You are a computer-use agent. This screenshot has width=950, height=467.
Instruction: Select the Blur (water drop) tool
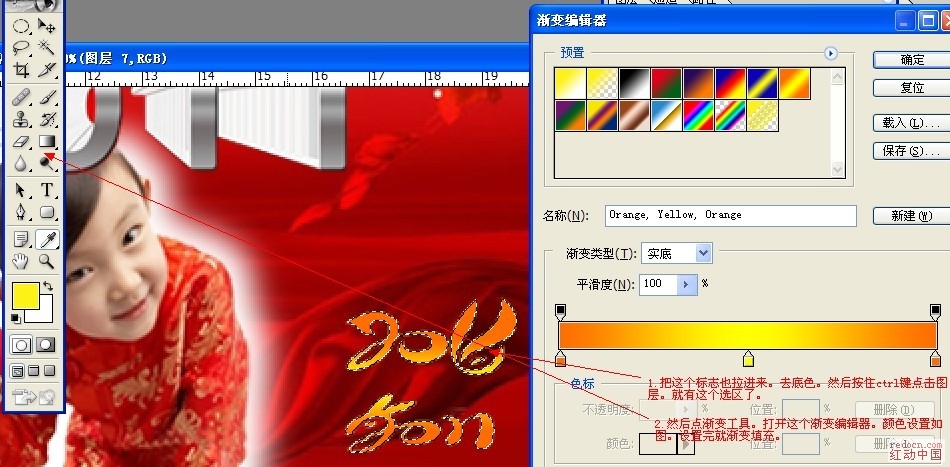pyautogui.click(x=21, y=162)
